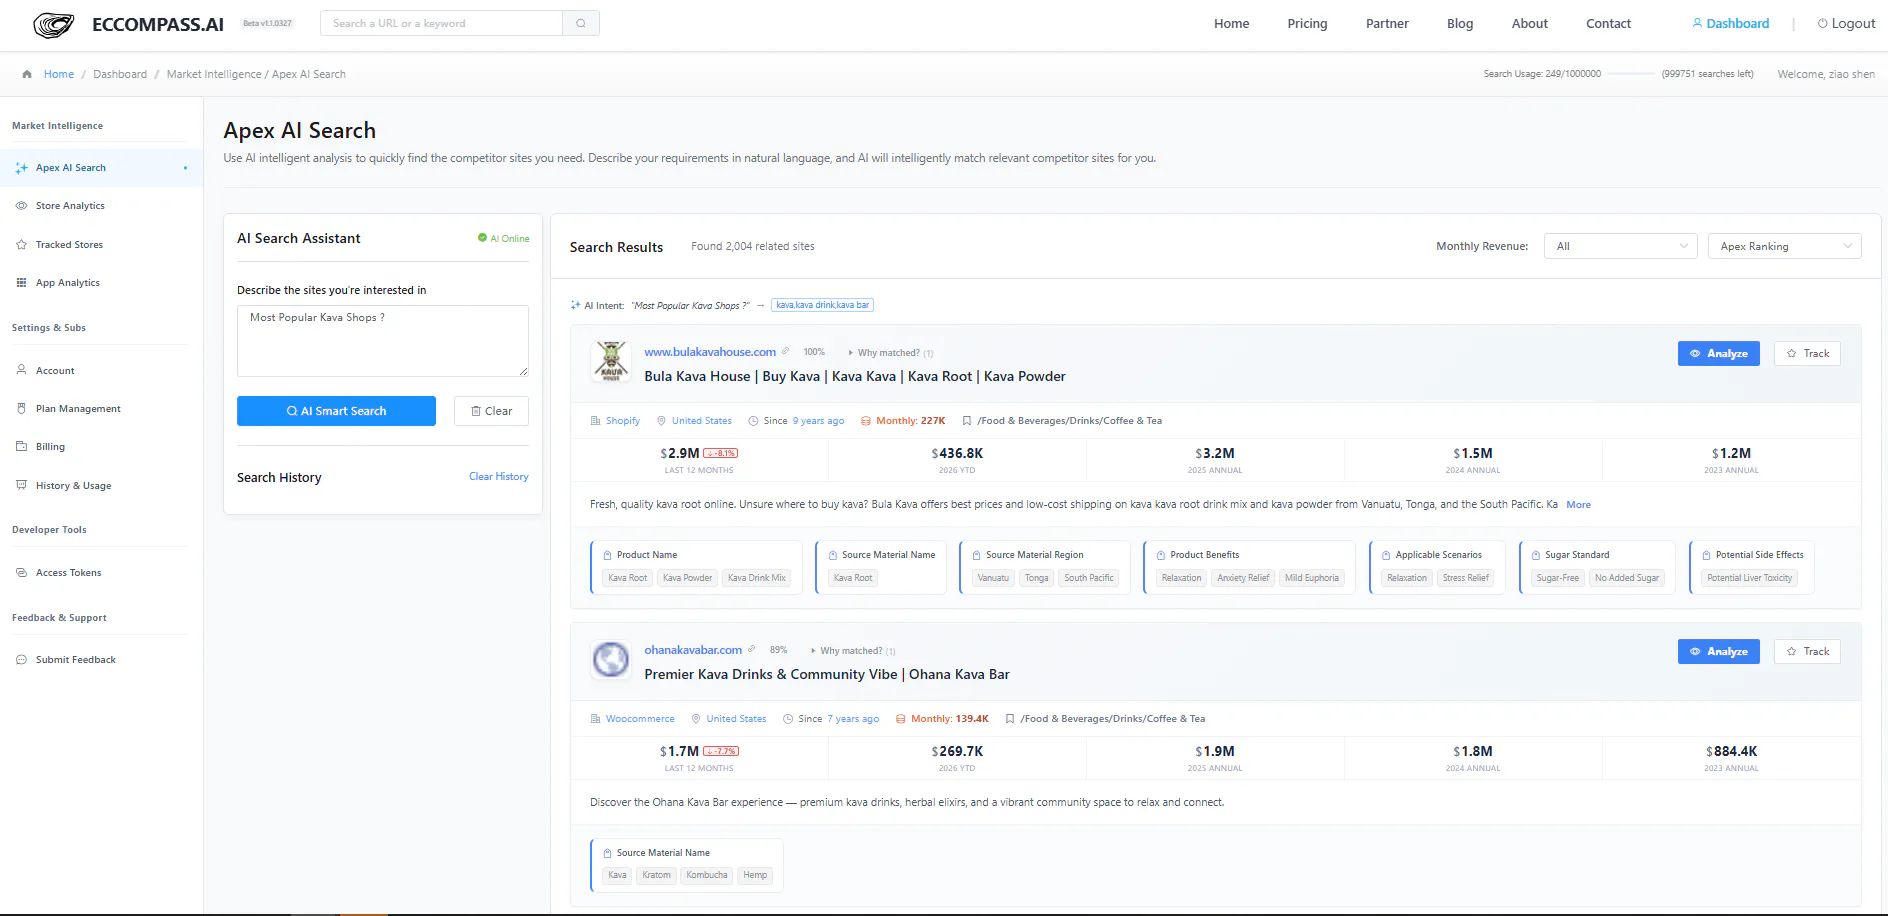
Task: Open the ohanakavabar.com link
Action: pyautogui.click(x=693, y=650)
